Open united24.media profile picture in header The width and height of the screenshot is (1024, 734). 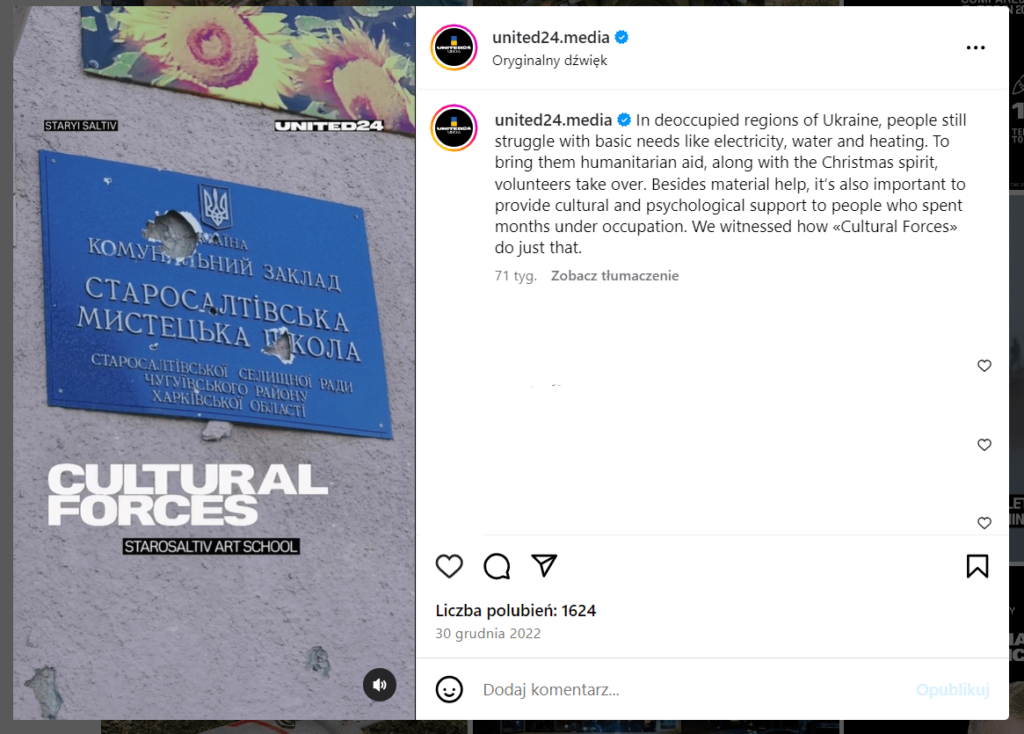[x=454, y=48]
